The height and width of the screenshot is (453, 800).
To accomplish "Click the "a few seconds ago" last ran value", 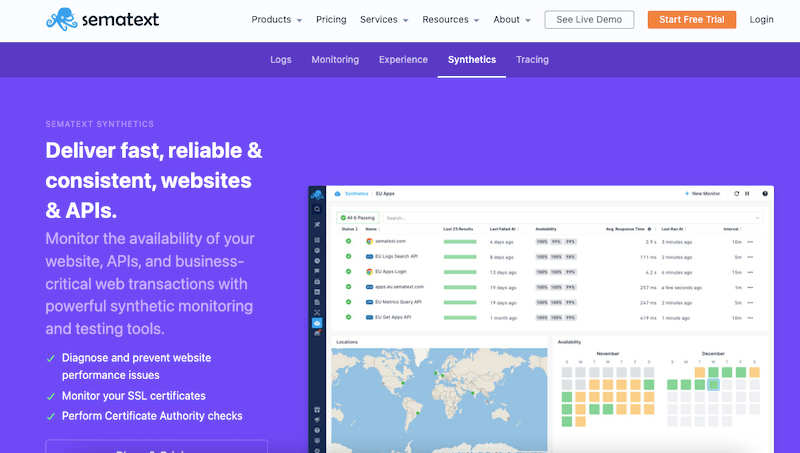I will click(x=682, y=288).
